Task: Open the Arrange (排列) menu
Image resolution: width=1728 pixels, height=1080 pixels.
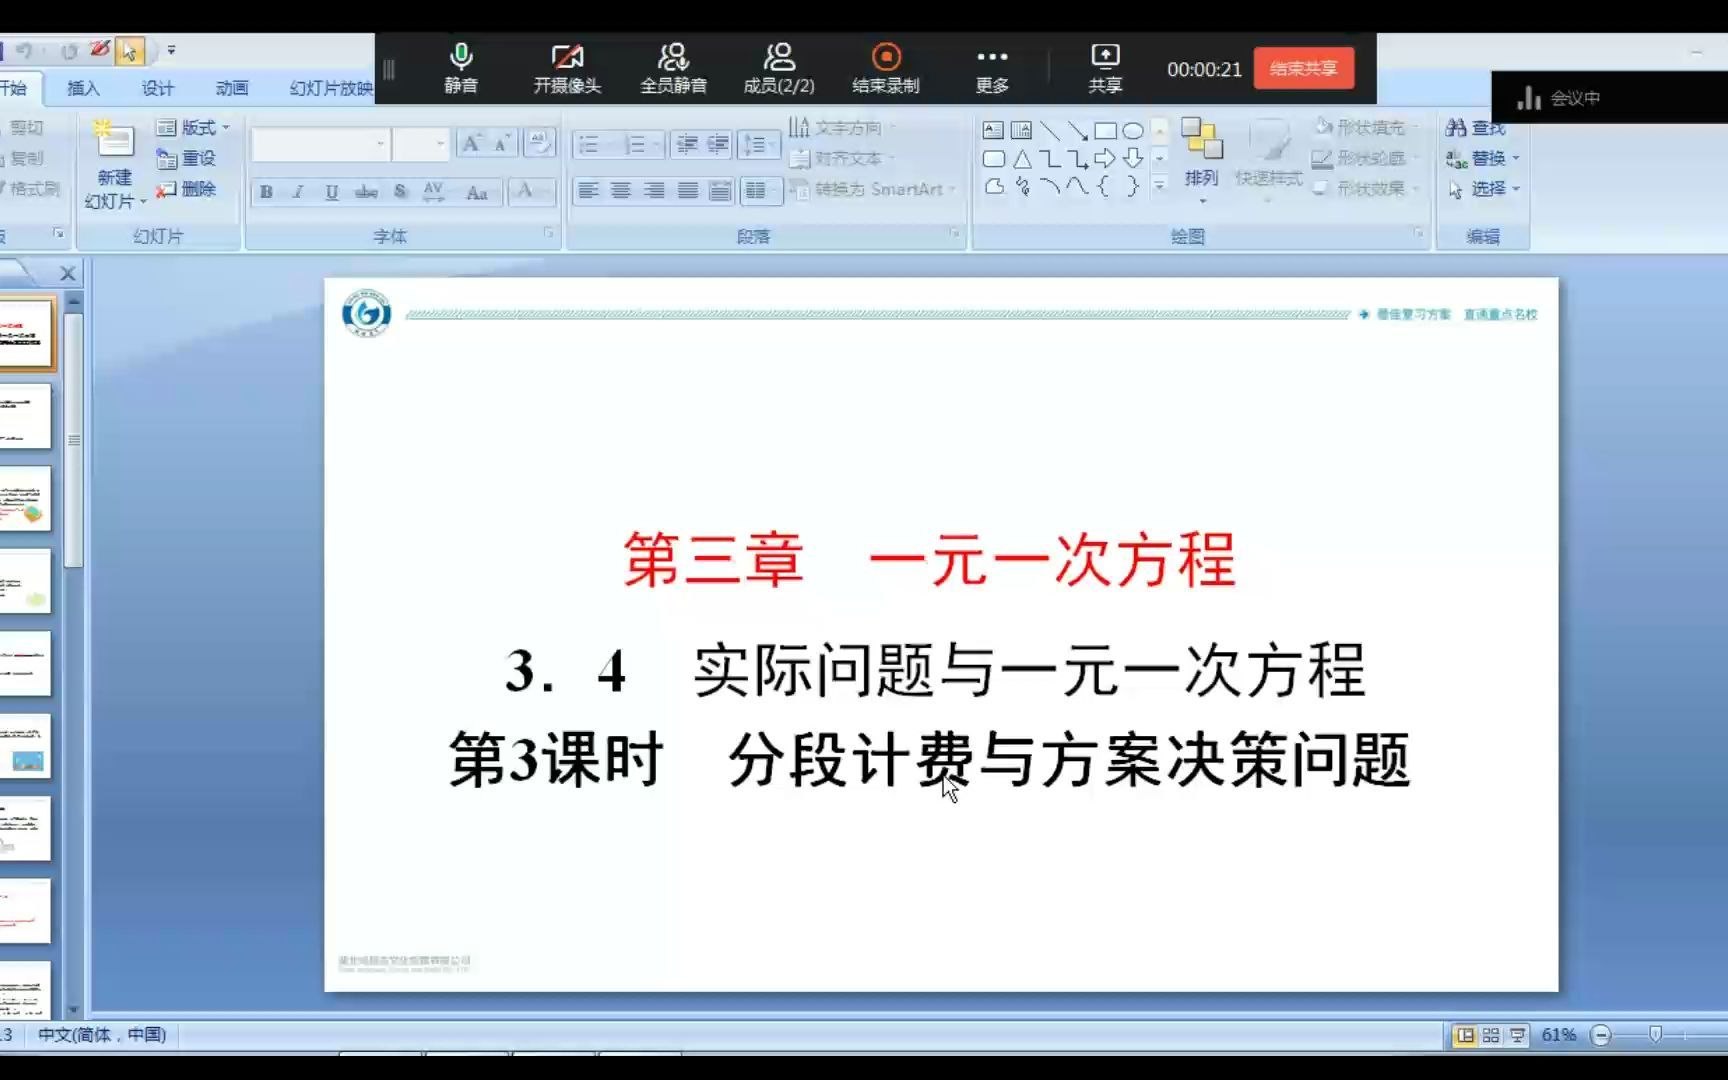Action: coord(1201,160)
